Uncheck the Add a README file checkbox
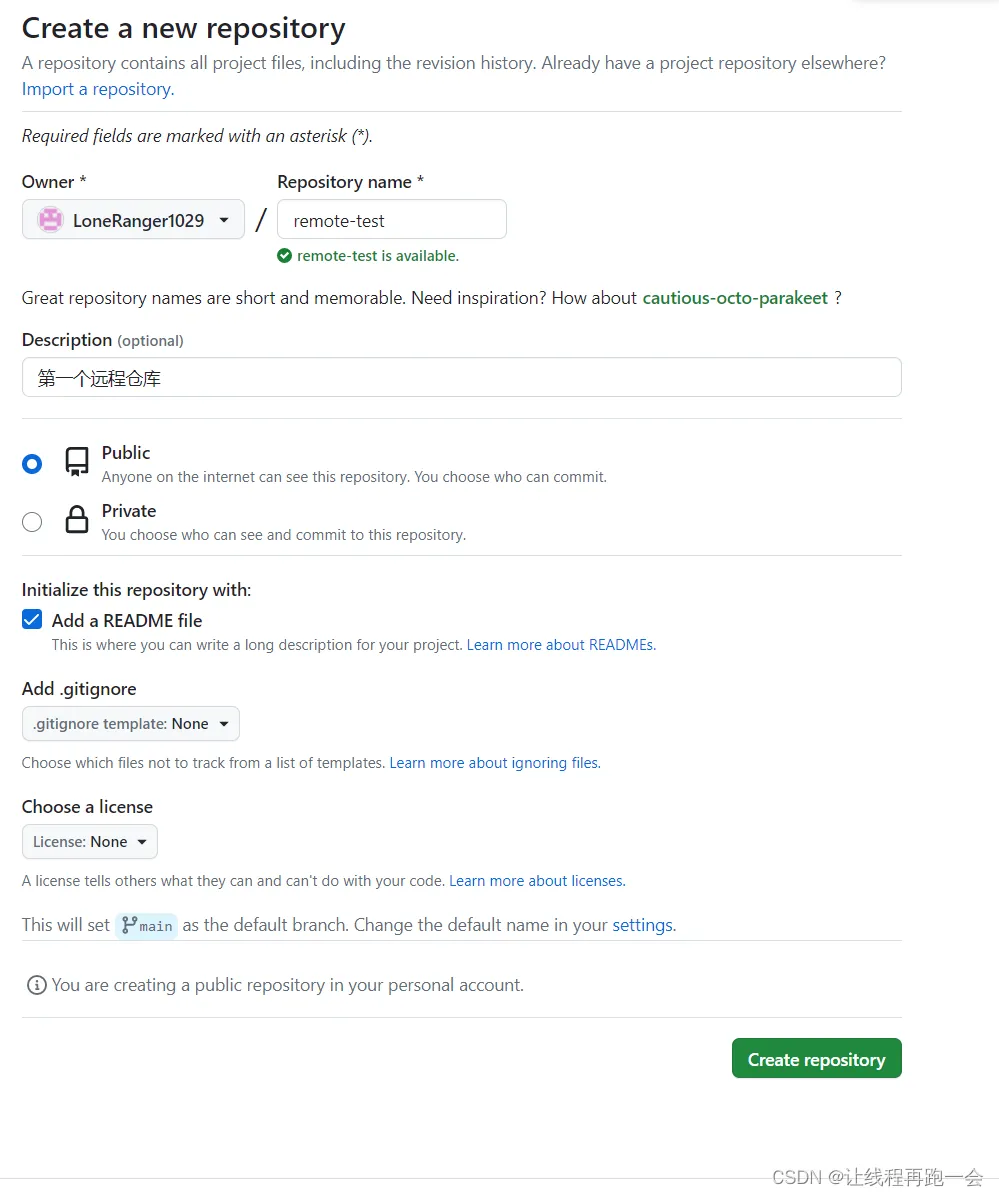Viewport: 999px width, 1196px height. [32, 620]
